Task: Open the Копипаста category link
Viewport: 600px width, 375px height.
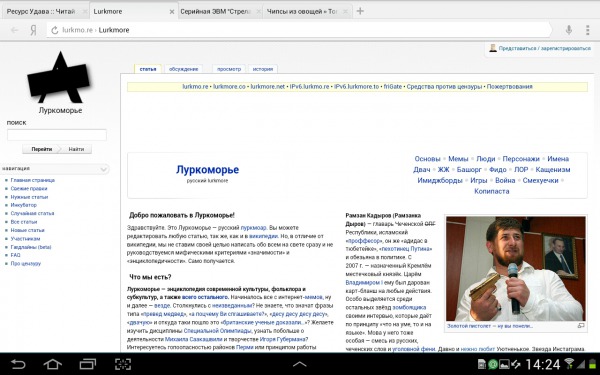Action: 491,191
